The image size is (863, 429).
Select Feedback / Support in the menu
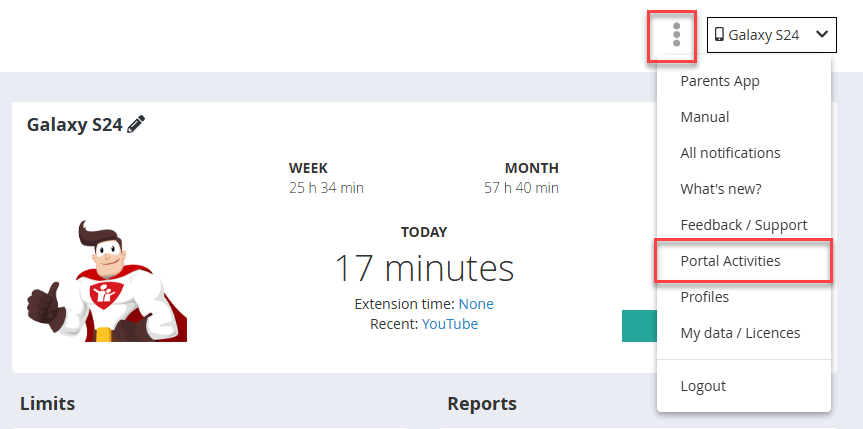click(743, 225)
